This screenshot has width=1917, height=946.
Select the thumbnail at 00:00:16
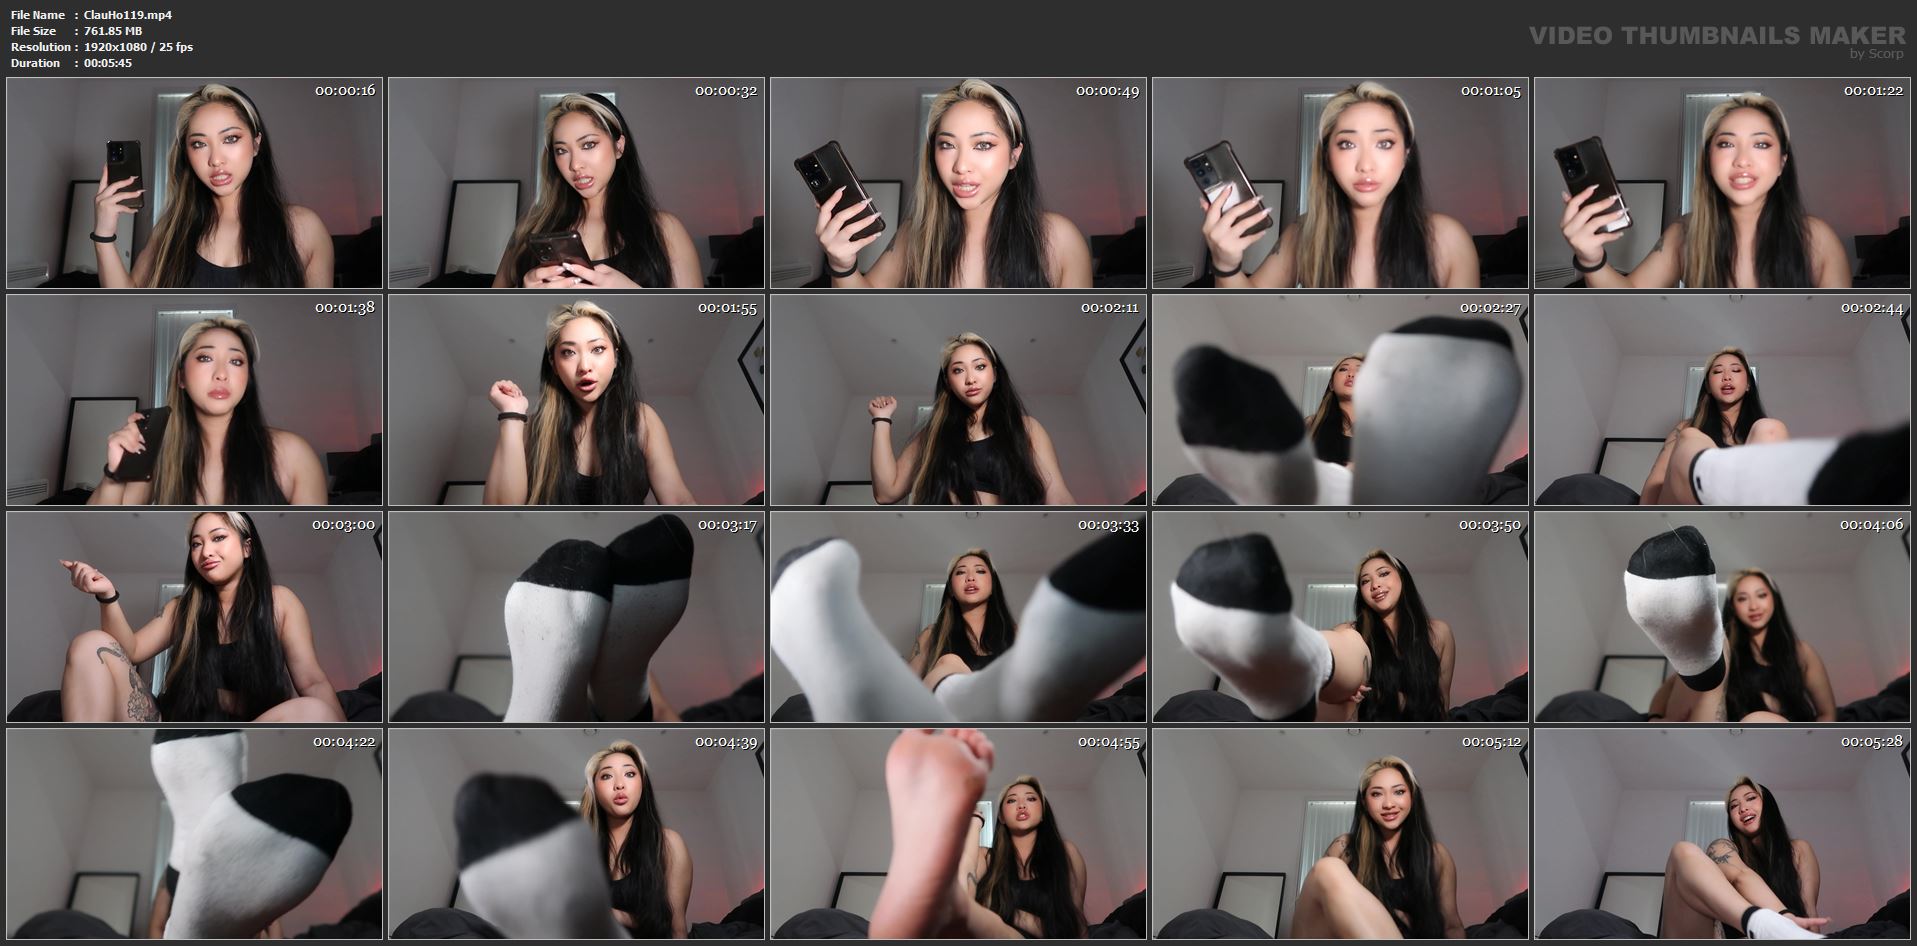(x=194, y=183)
